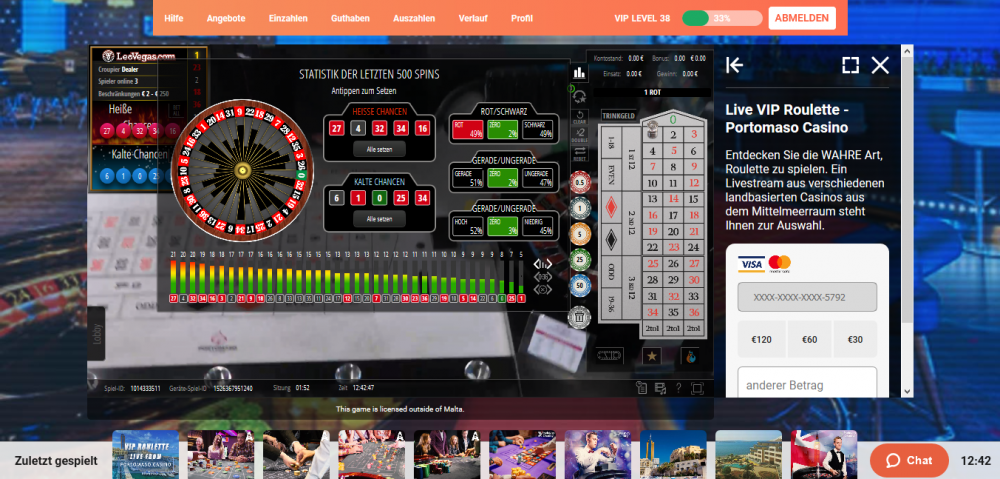Image resolution: width=1000 pixels, height=479 pixels.
Task: Open game history document icon
Action: pyautogui.click(x=642, y=388)
